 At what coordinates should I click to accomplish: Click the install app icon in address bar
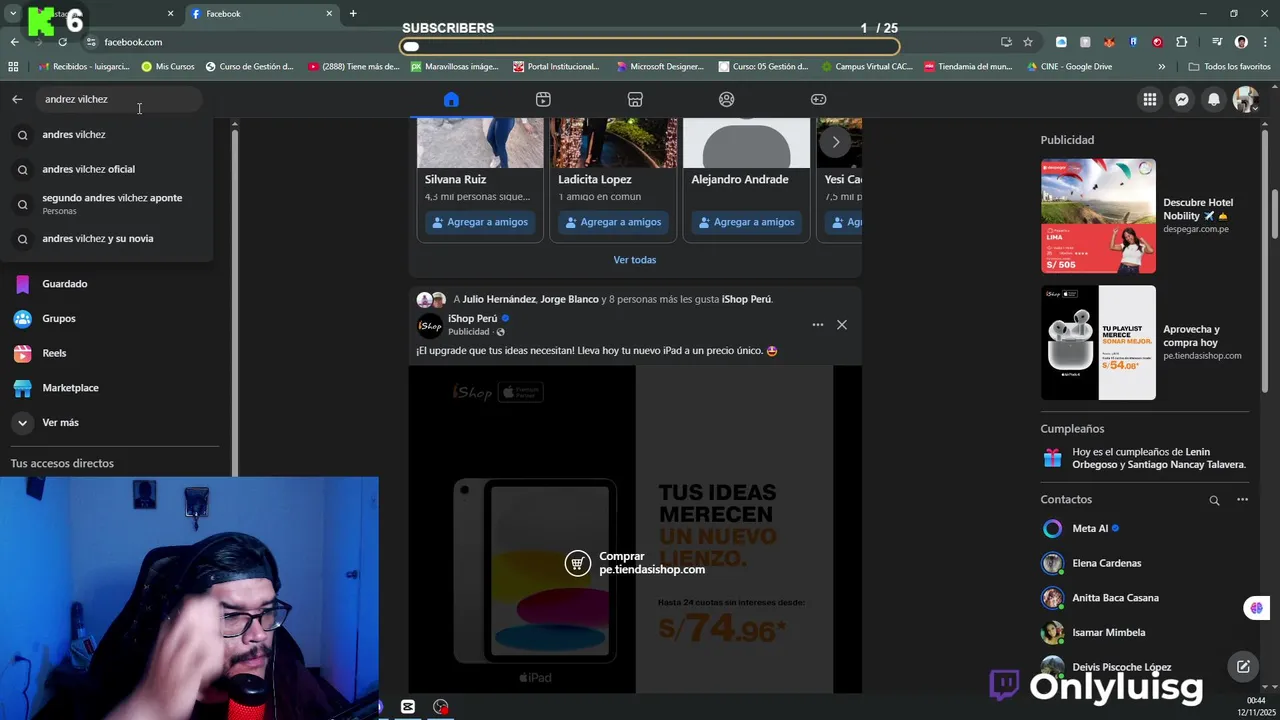coord(1006,42)
